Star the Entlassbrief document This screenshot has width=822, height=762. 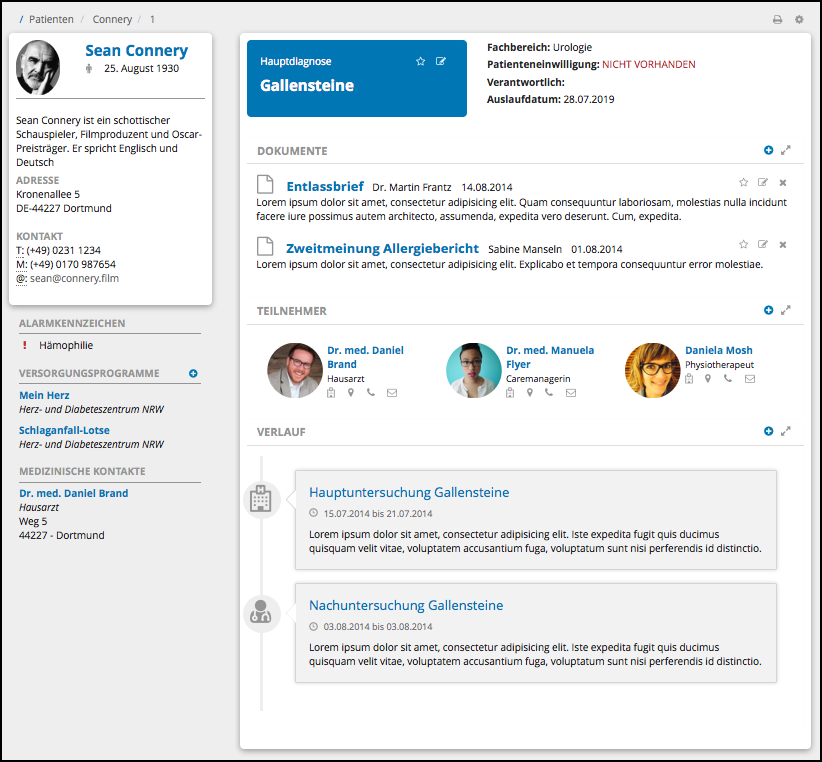click(743, 183)
